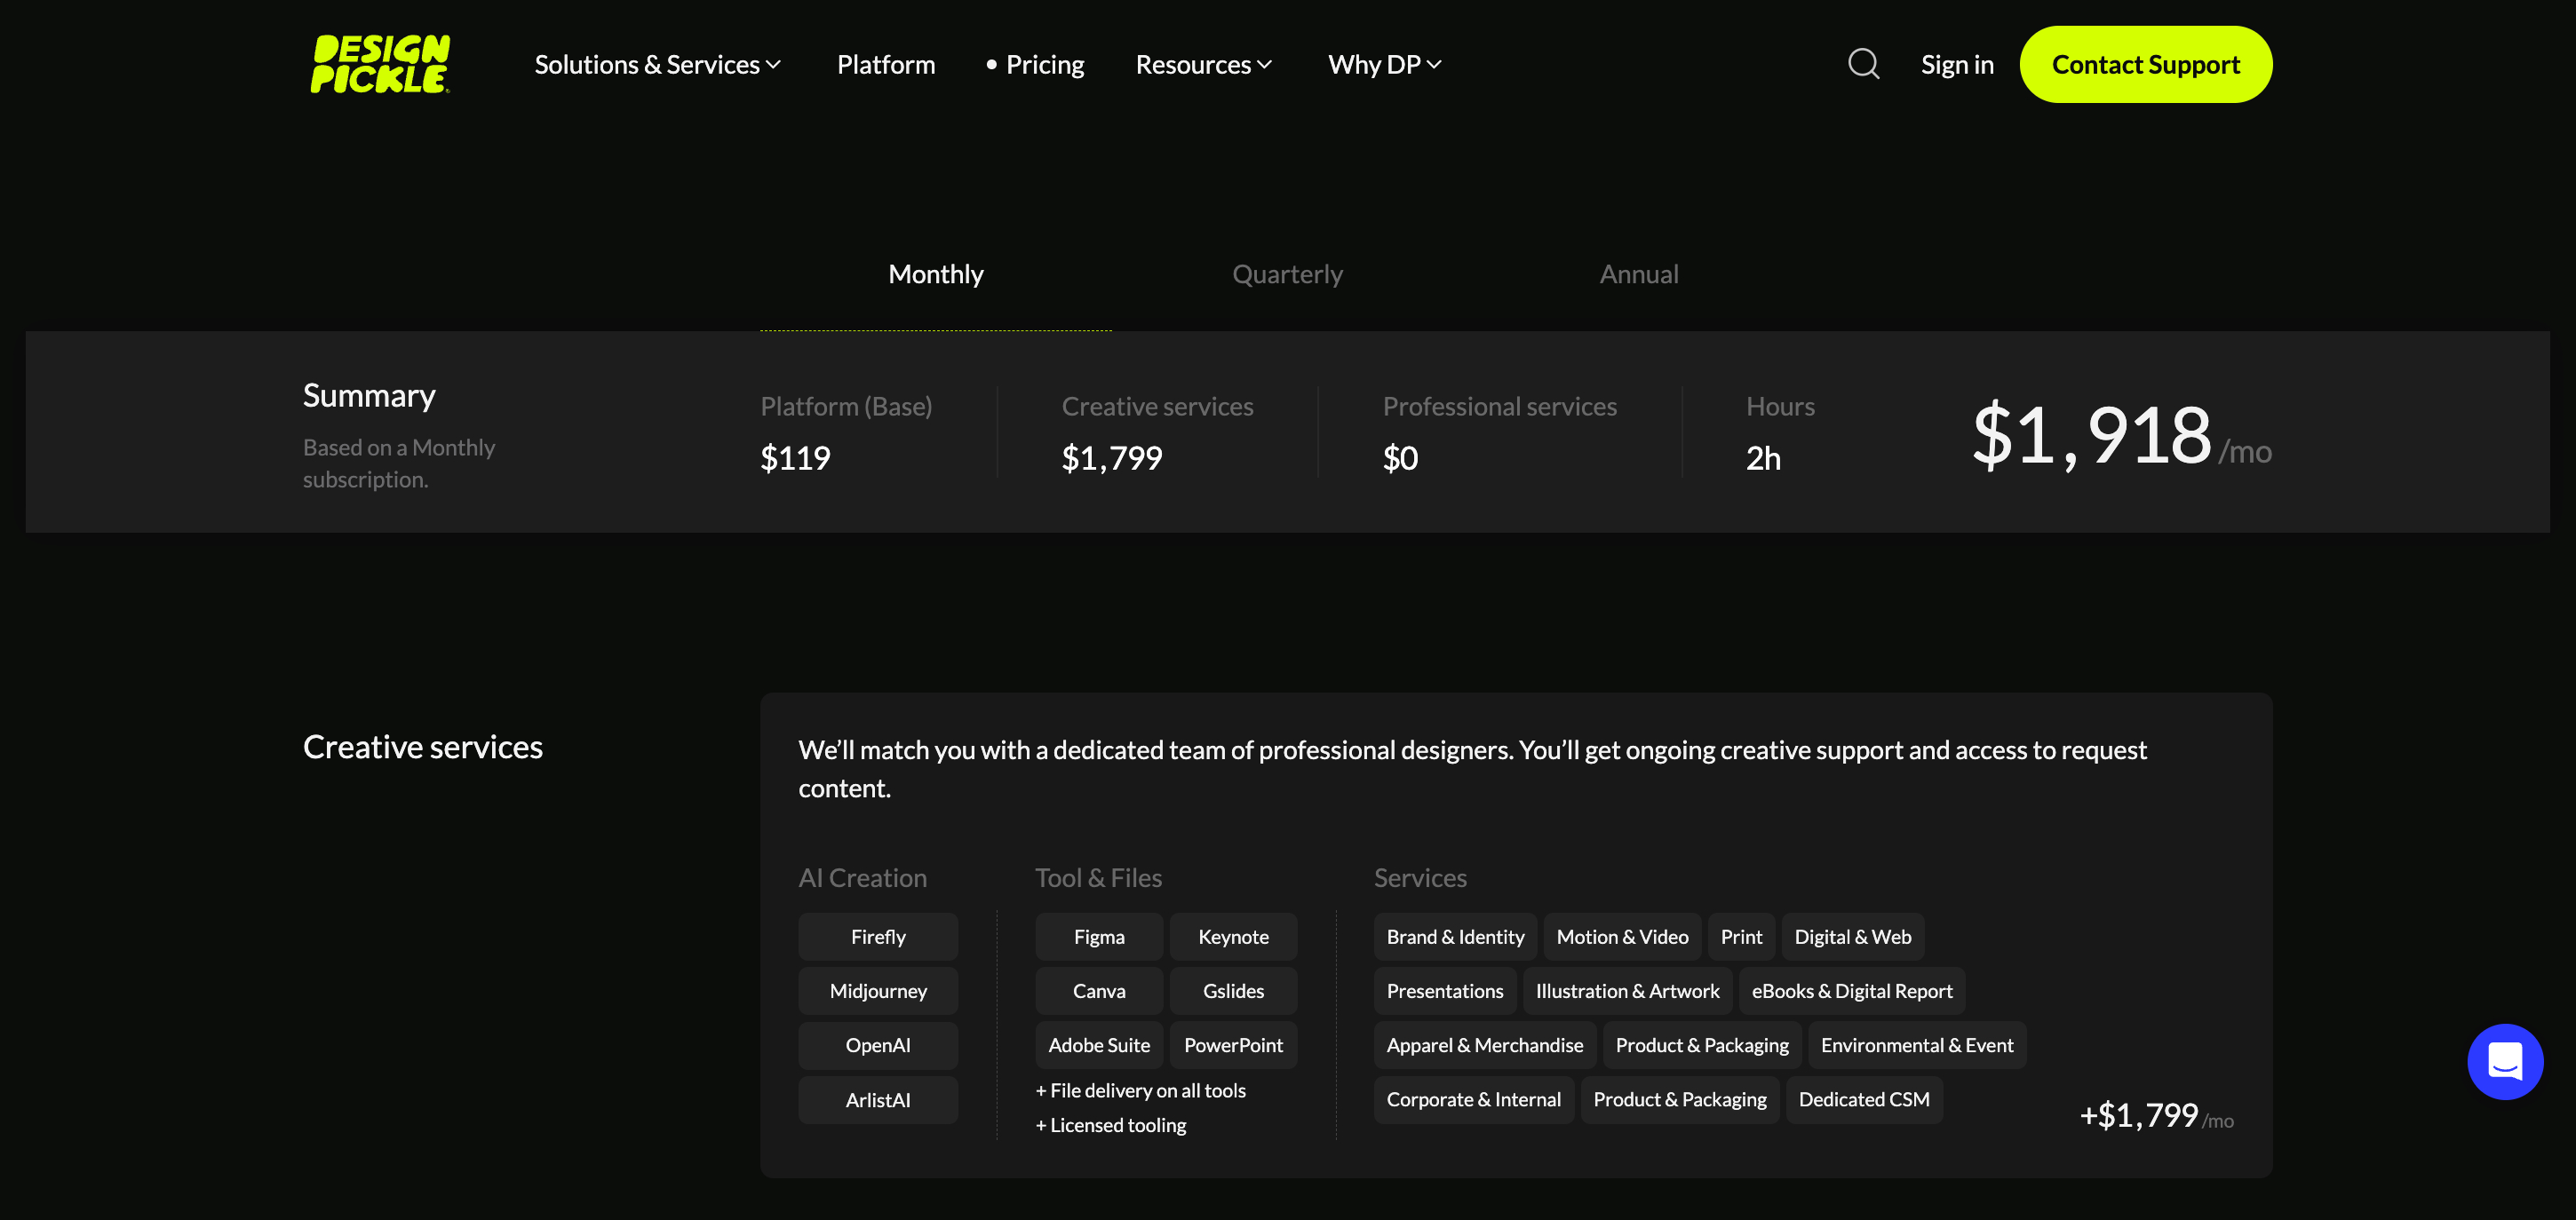The image size is (2576, 1220).
Task: Expand Solutions & Services dropdown
Action: 657,65
